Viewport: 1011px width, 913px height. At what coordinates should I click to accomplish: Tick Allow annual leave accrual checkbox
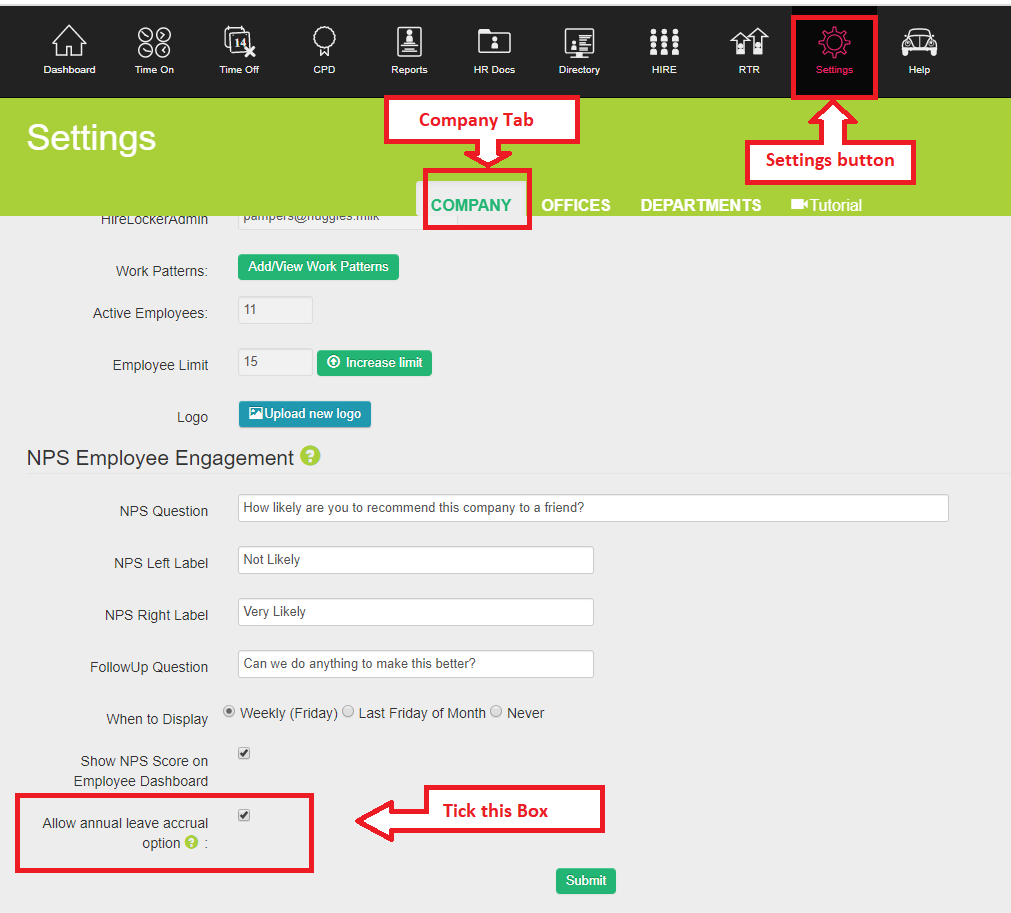[x=244, y=816]
